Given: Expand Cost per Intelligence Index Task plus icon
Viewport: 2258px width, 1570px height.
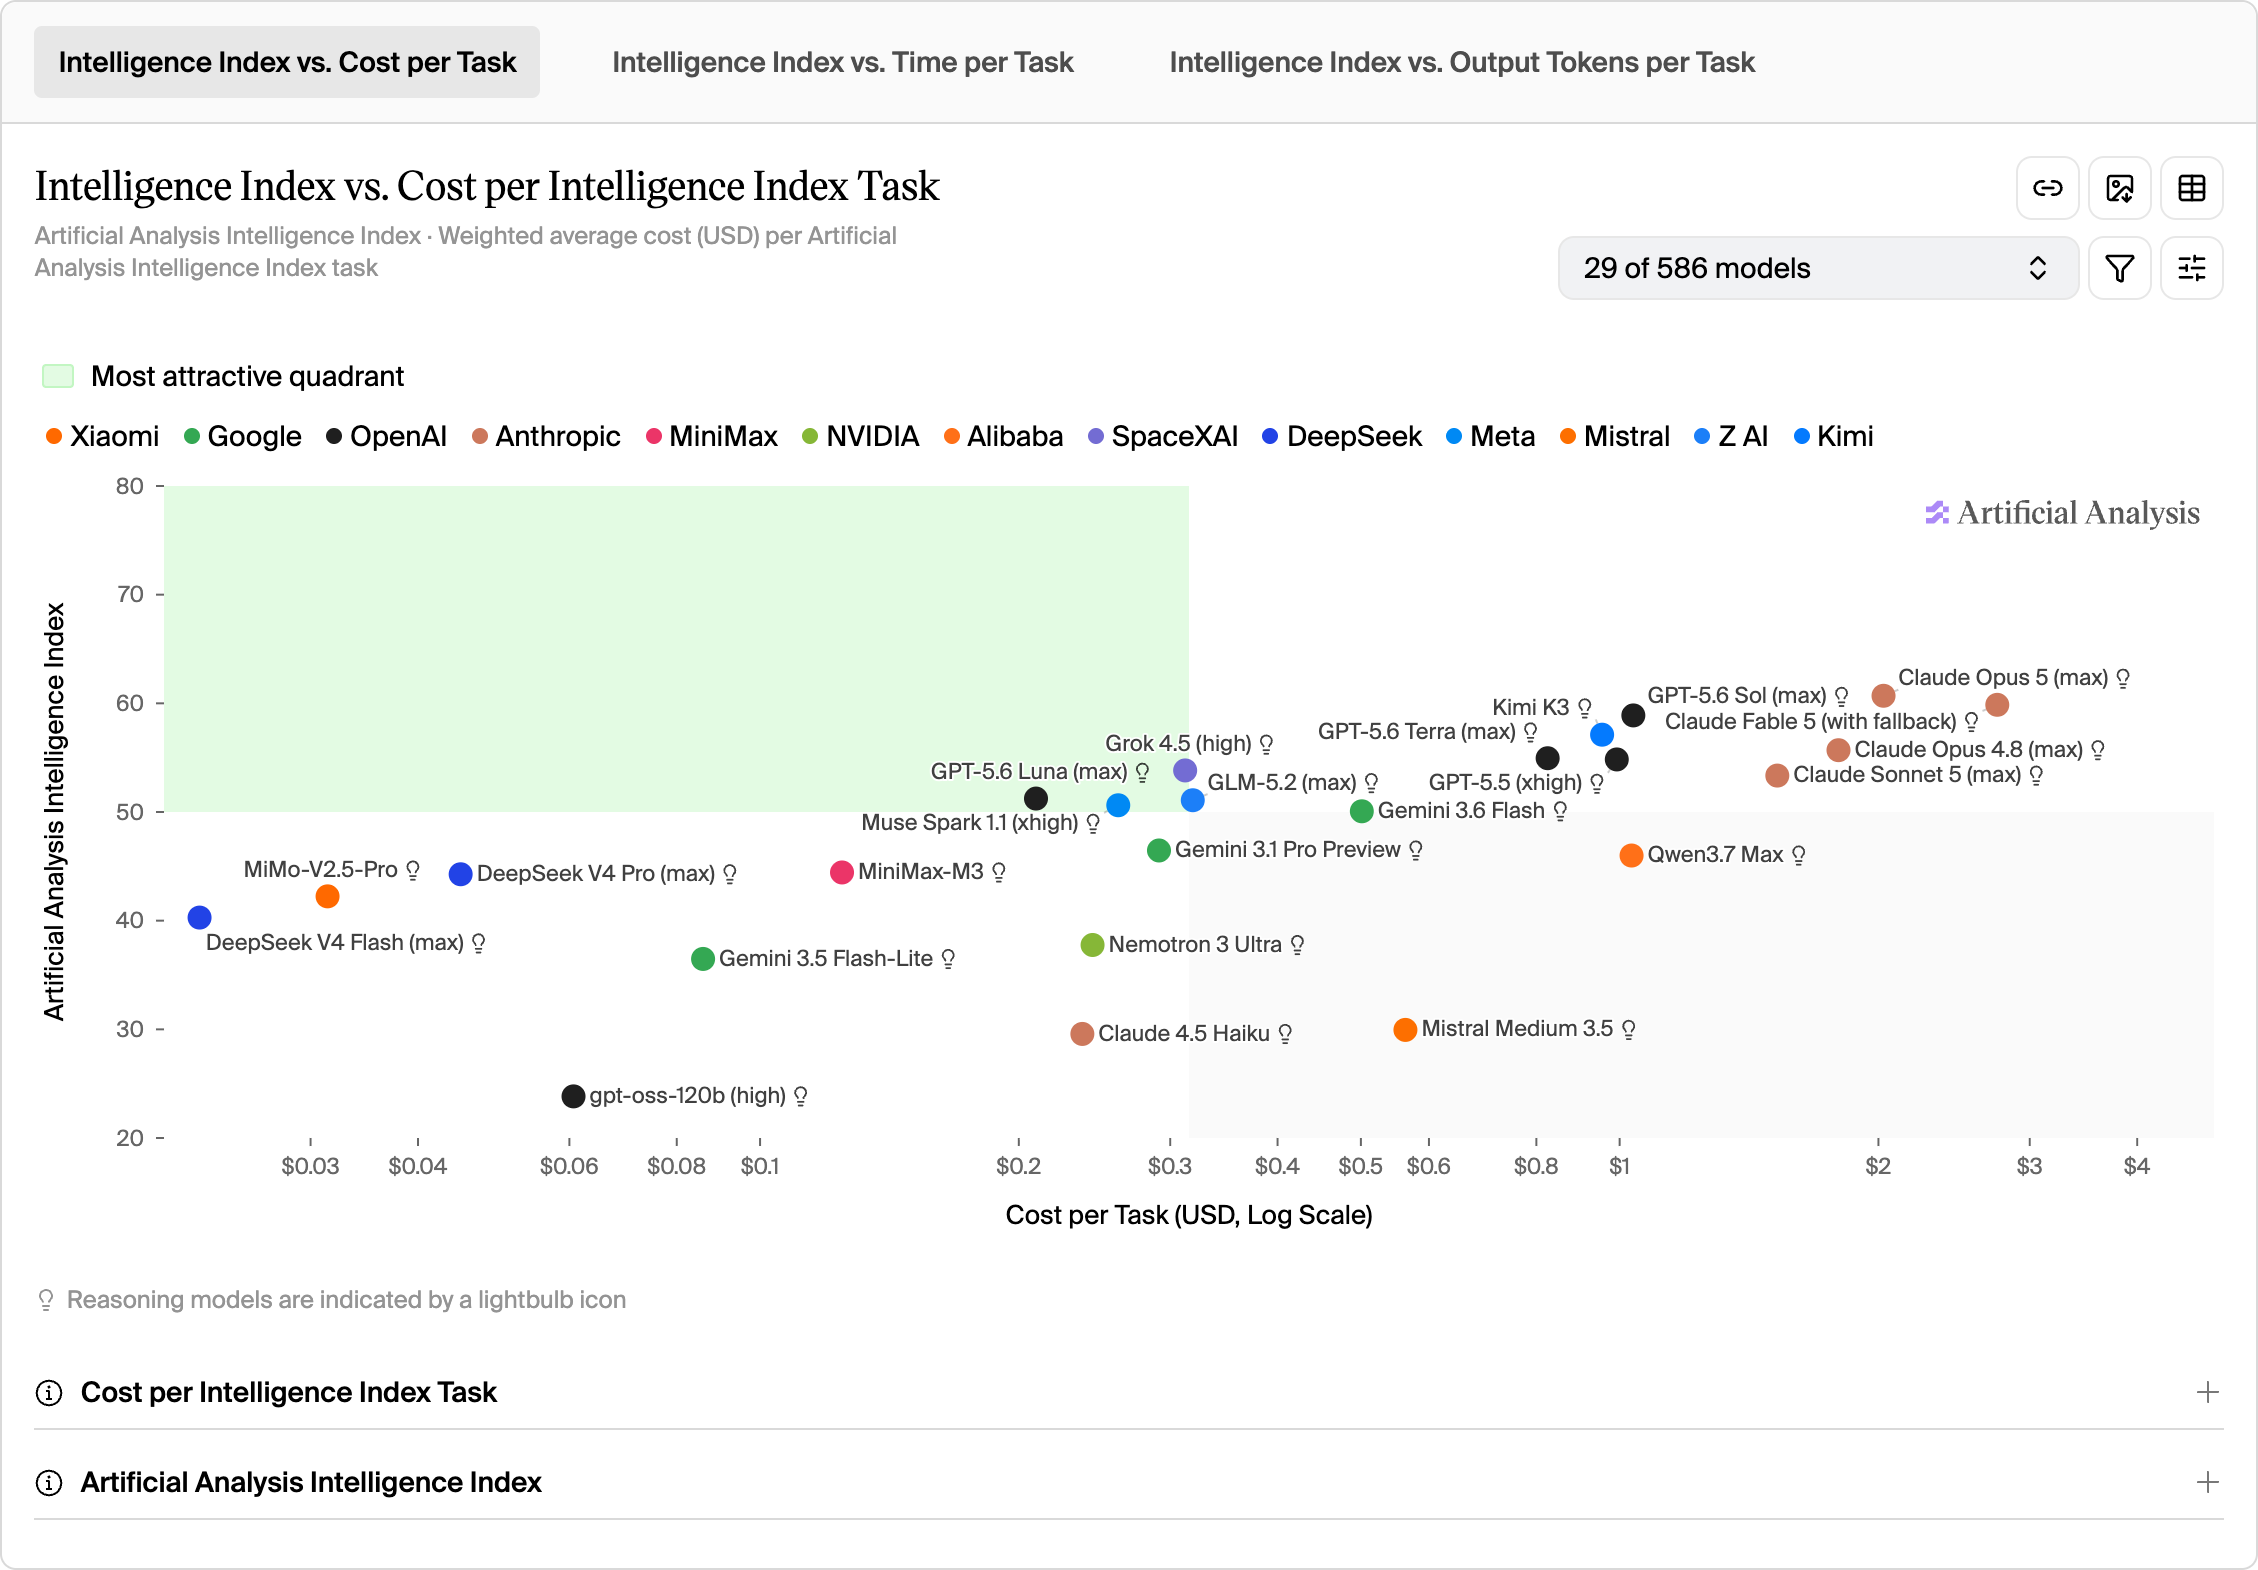Looking at the screenshot, I should click(2207, 1392).
